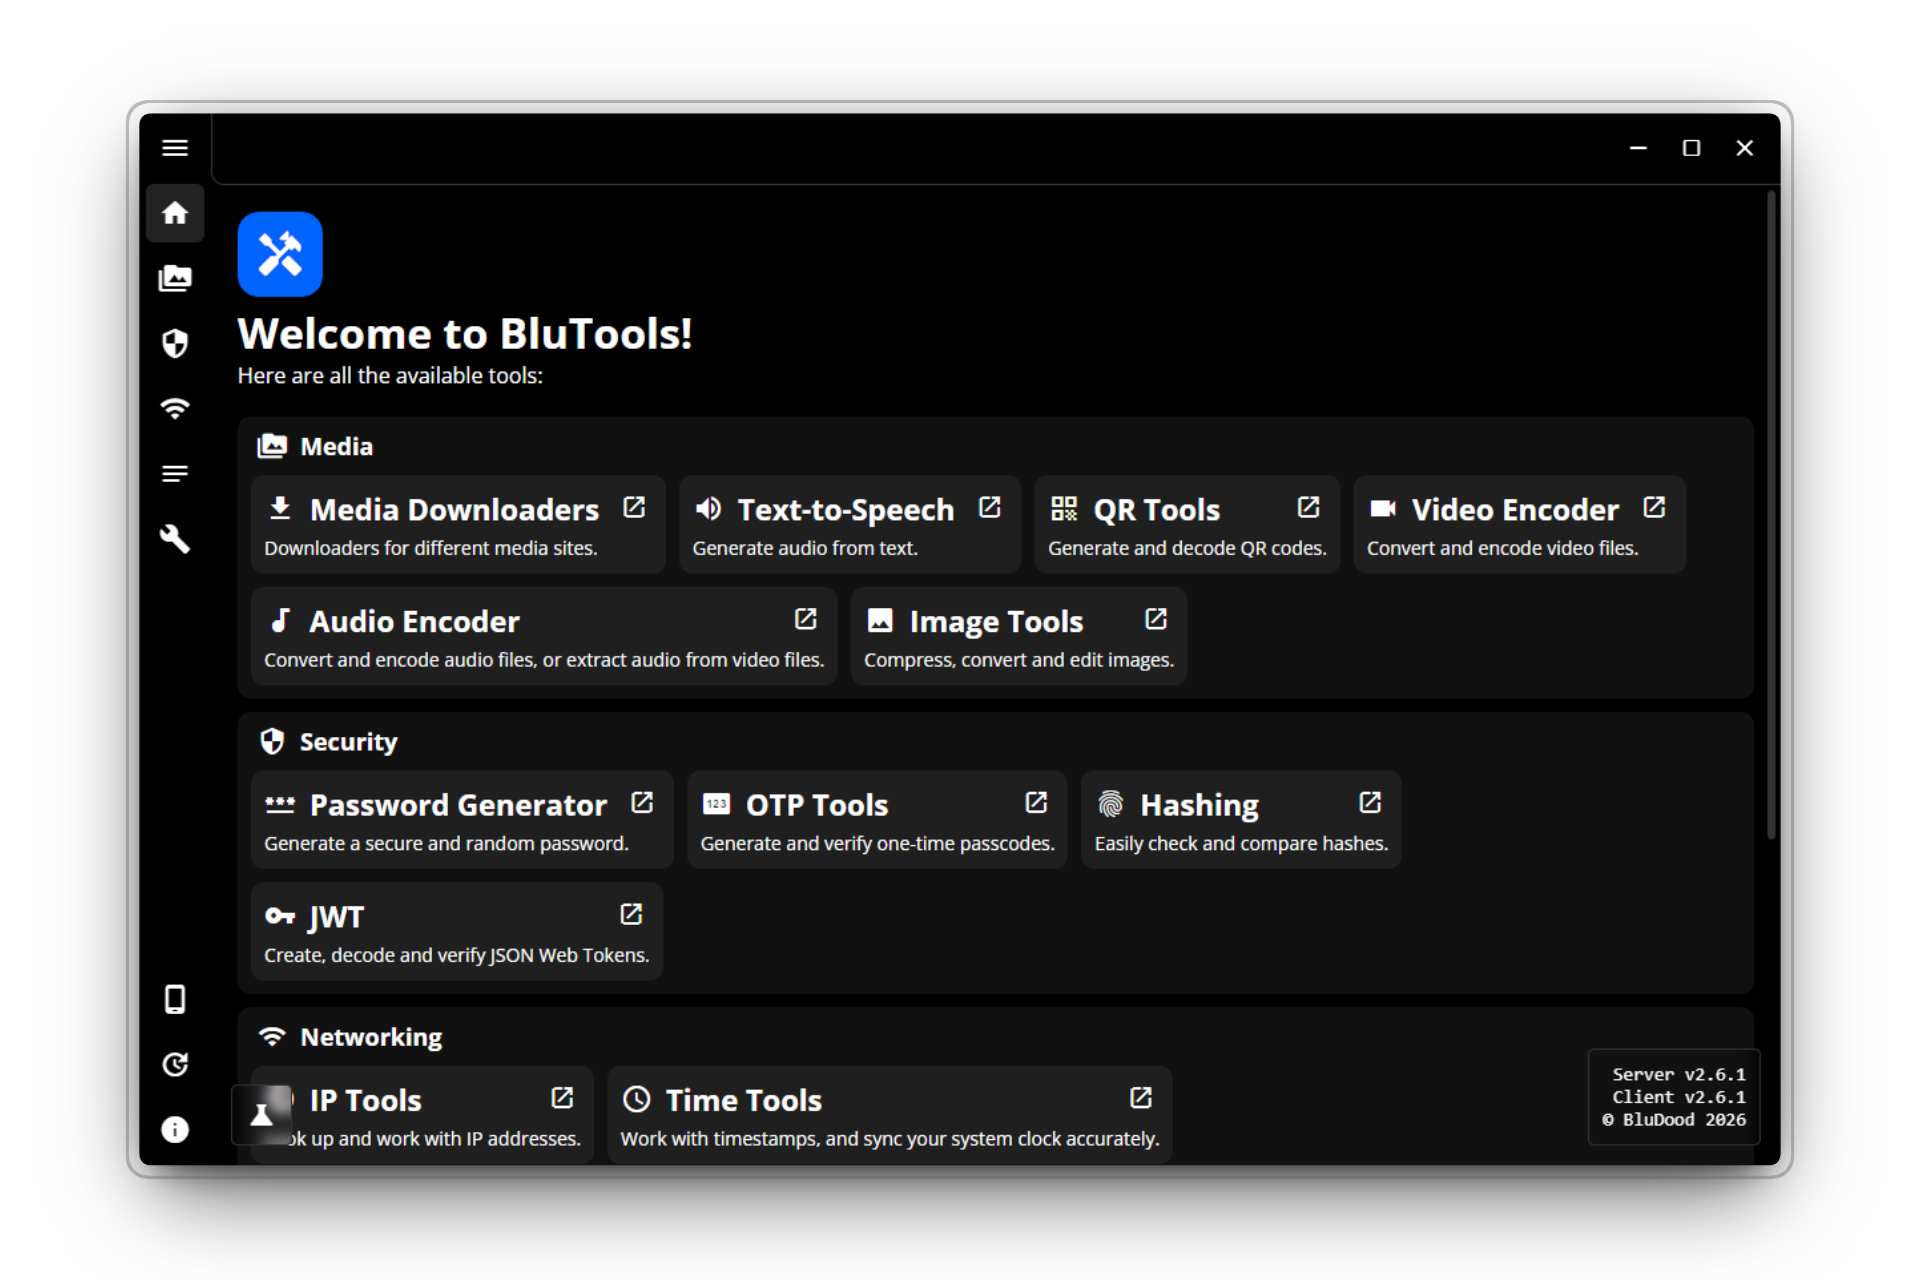The width and height of the screenshot is (1920, 1280).
Task: Pop out Text-to-Speech in new window
Action: (989, 507)
